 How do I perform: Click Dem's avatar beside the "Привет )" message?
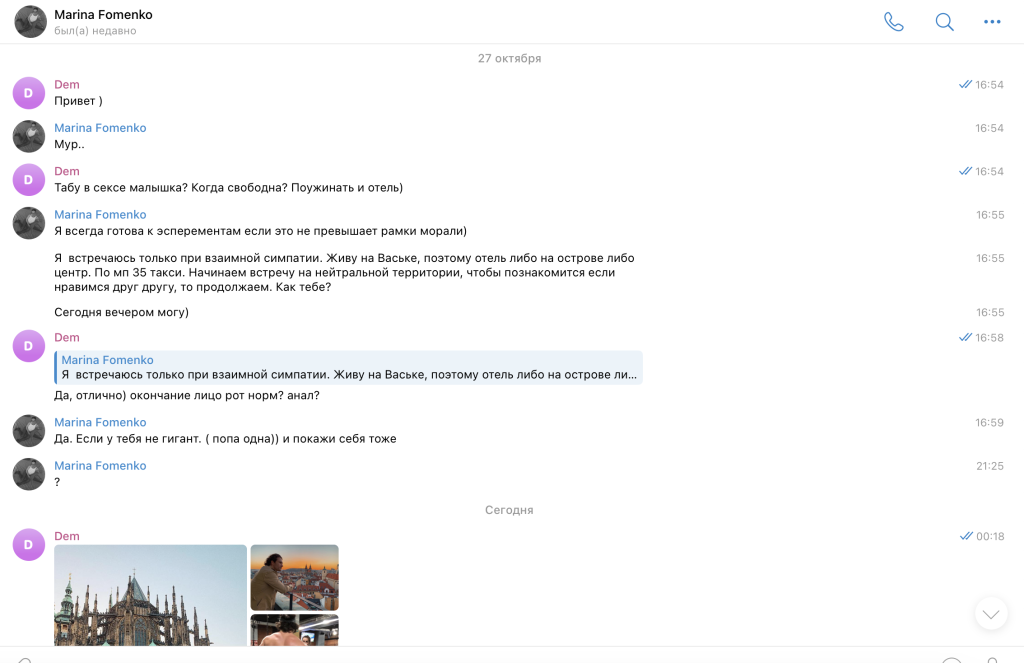coord(29,93)
